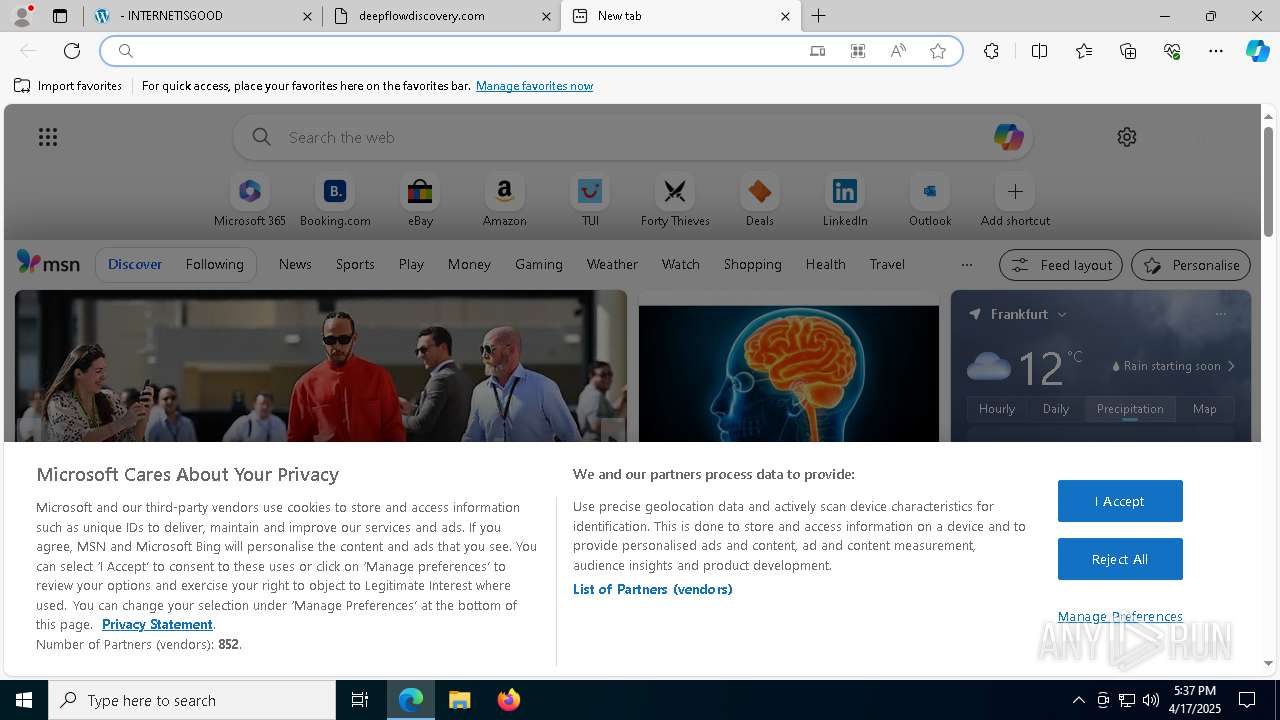Click the device screen icon in address bar
This screenshot has width=1280, height=720.
(818, 51)
